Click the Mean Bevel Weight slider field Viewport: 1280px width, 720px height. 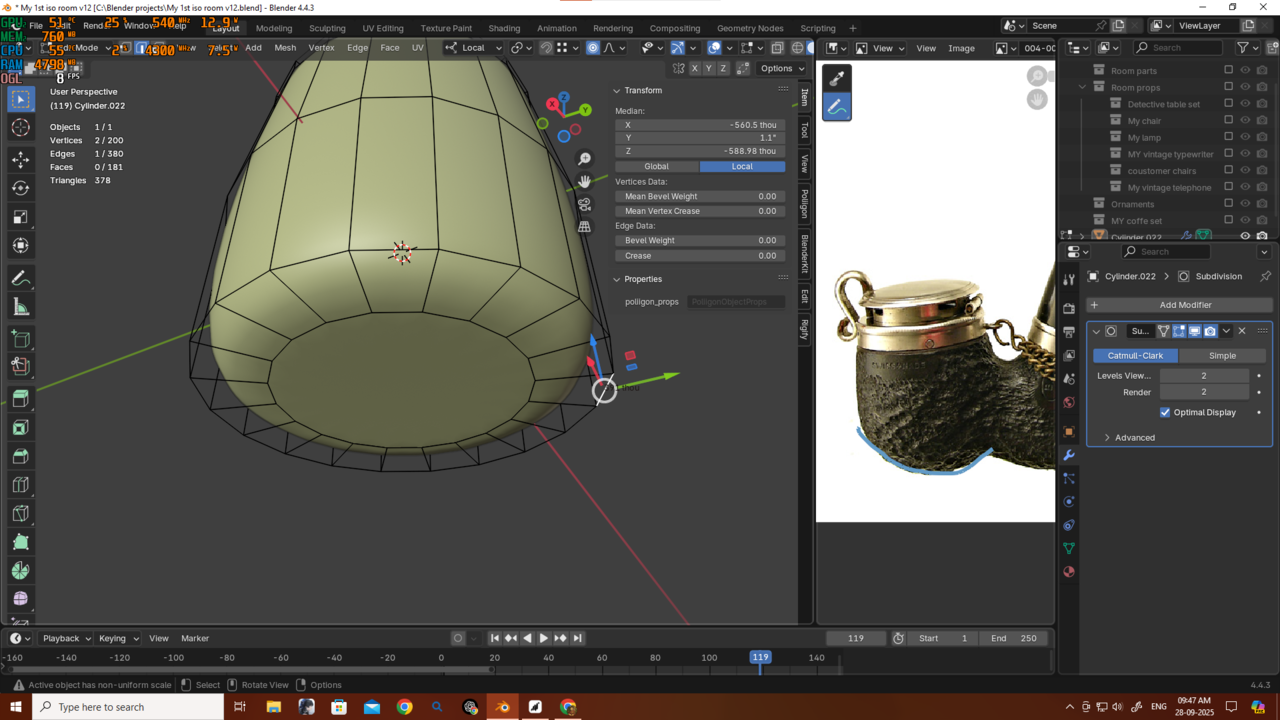(x=699, y=196)
